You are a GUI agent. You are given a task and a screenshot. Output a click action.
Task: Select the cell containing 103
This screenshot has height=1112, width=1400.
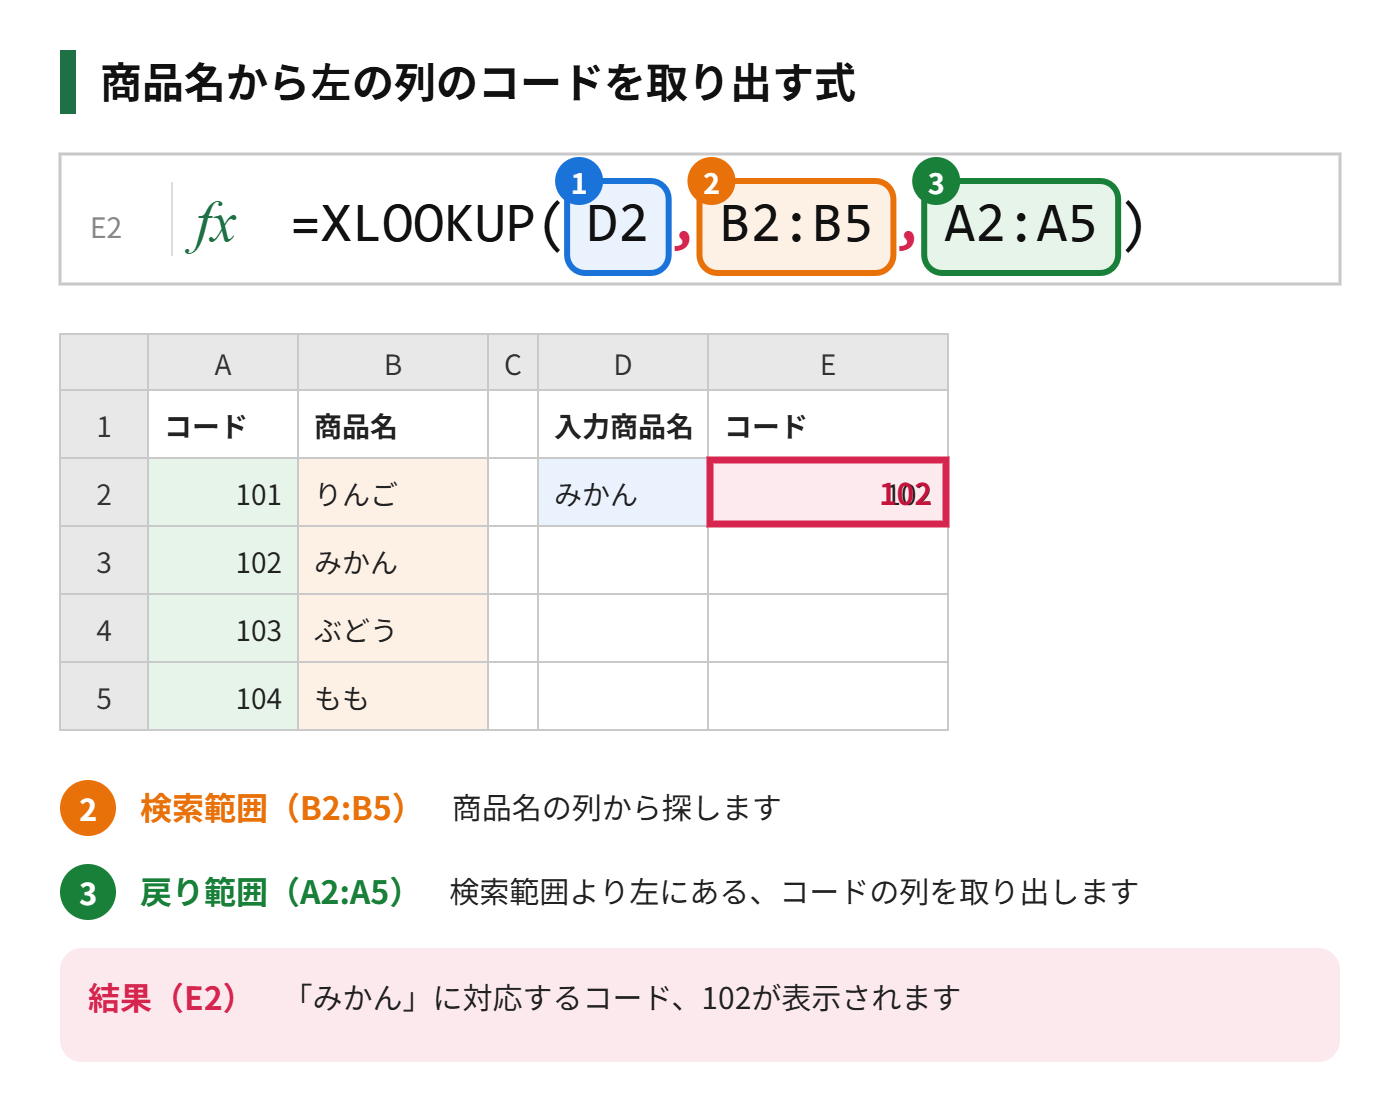[x=223, y=629]
